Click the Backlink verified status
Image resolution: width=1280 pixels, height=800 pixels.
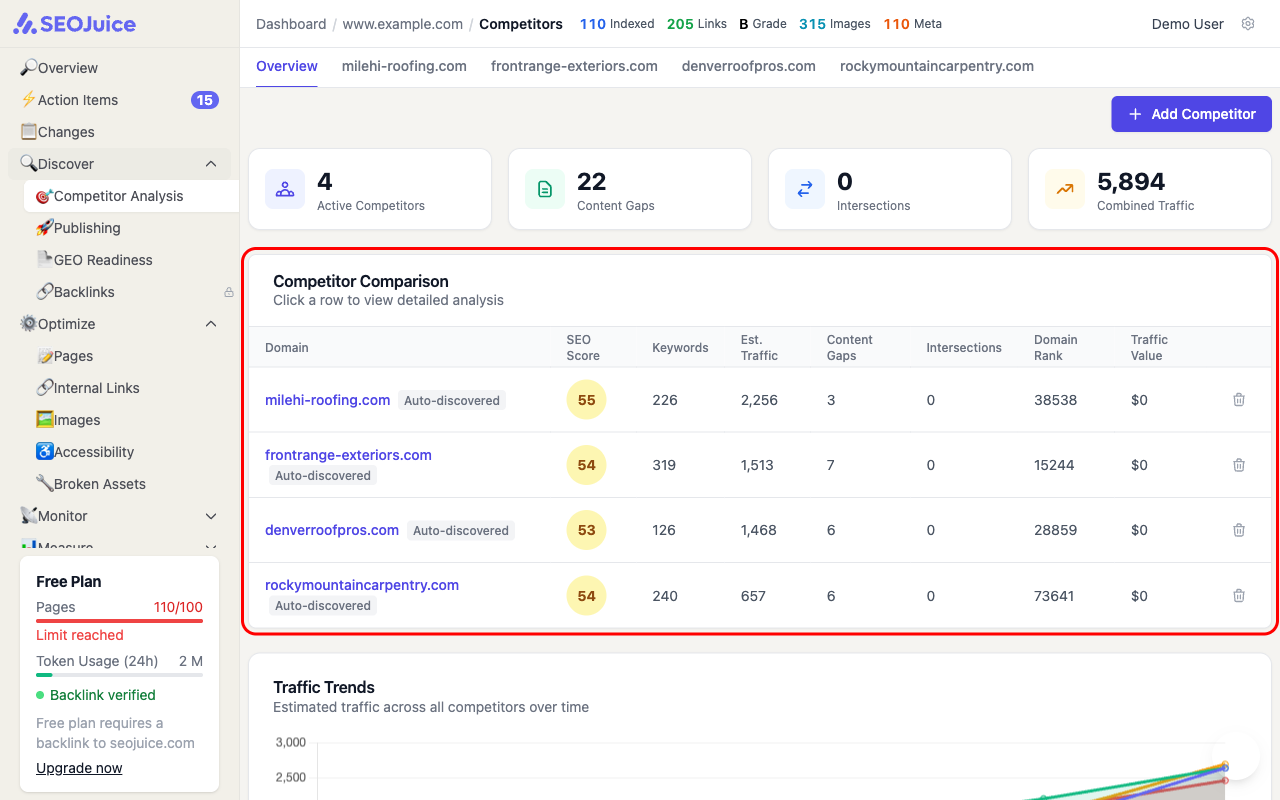[x=96, y=695]
